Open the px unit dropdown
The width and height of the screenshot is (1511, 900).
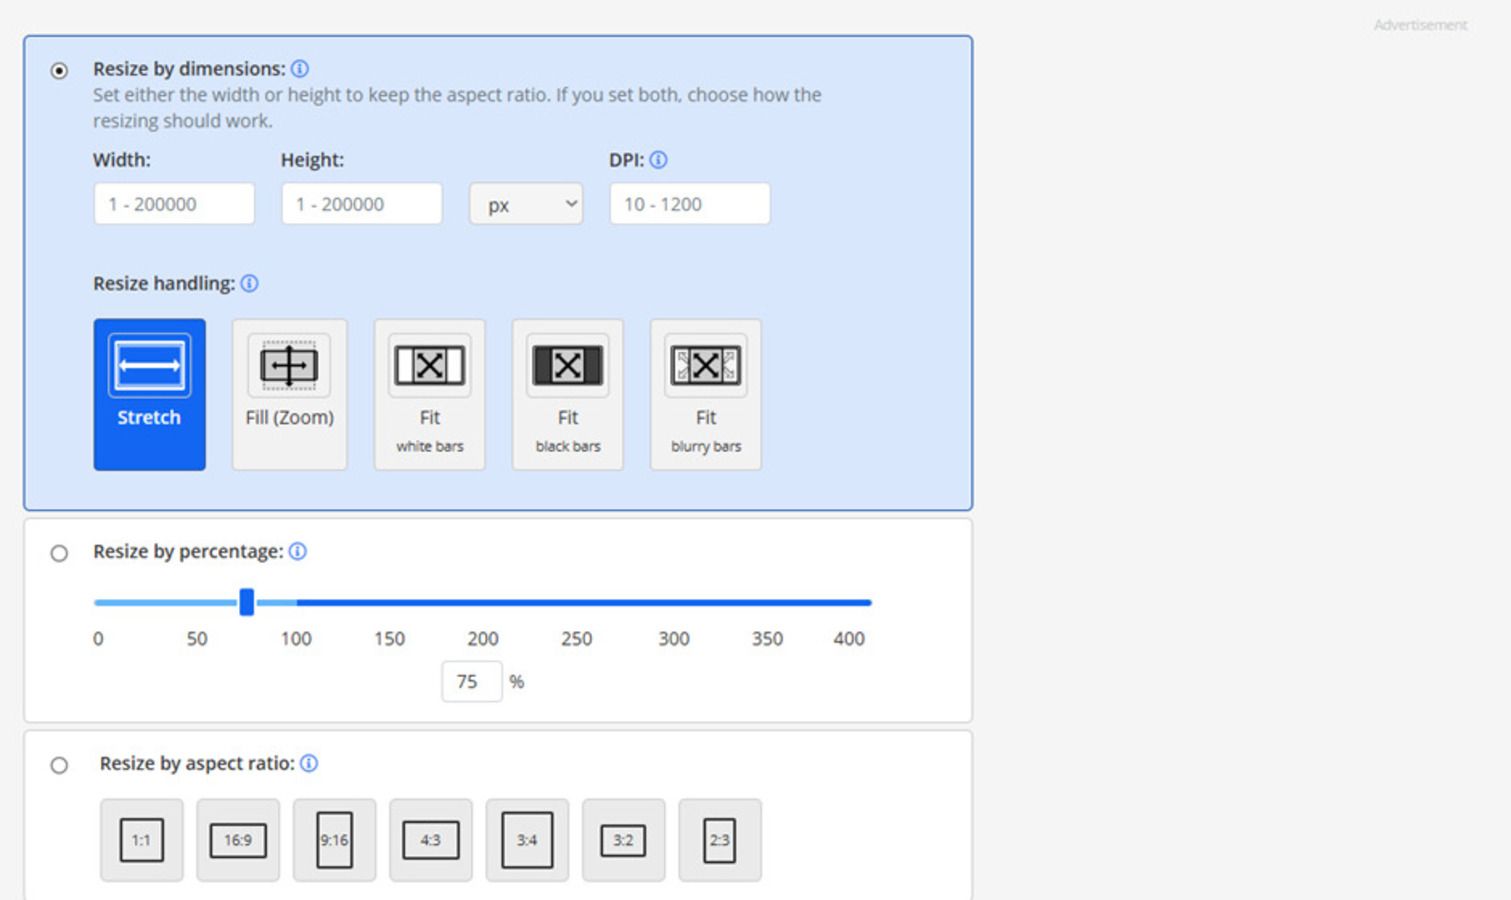(526, 204)
